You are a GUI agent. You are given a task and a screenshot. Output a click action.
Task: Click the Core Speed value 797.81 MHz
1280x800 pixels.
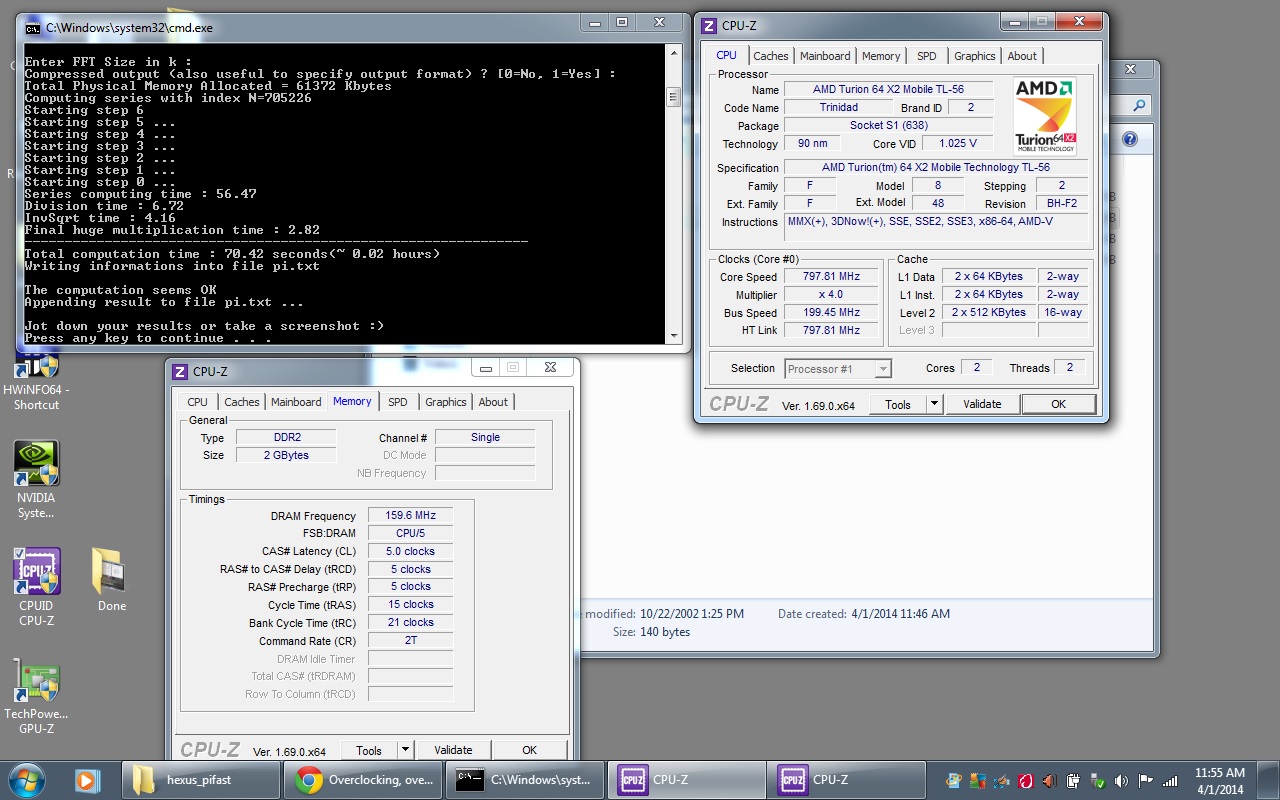point(830,277)
